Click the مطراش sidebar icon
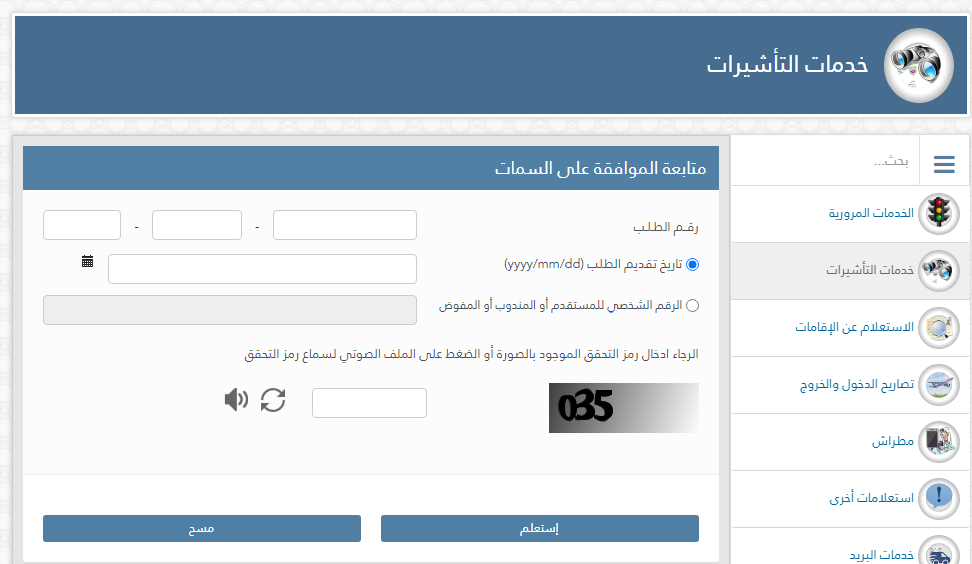This screenshot has width=972, height=564. (x=938, y=441)
